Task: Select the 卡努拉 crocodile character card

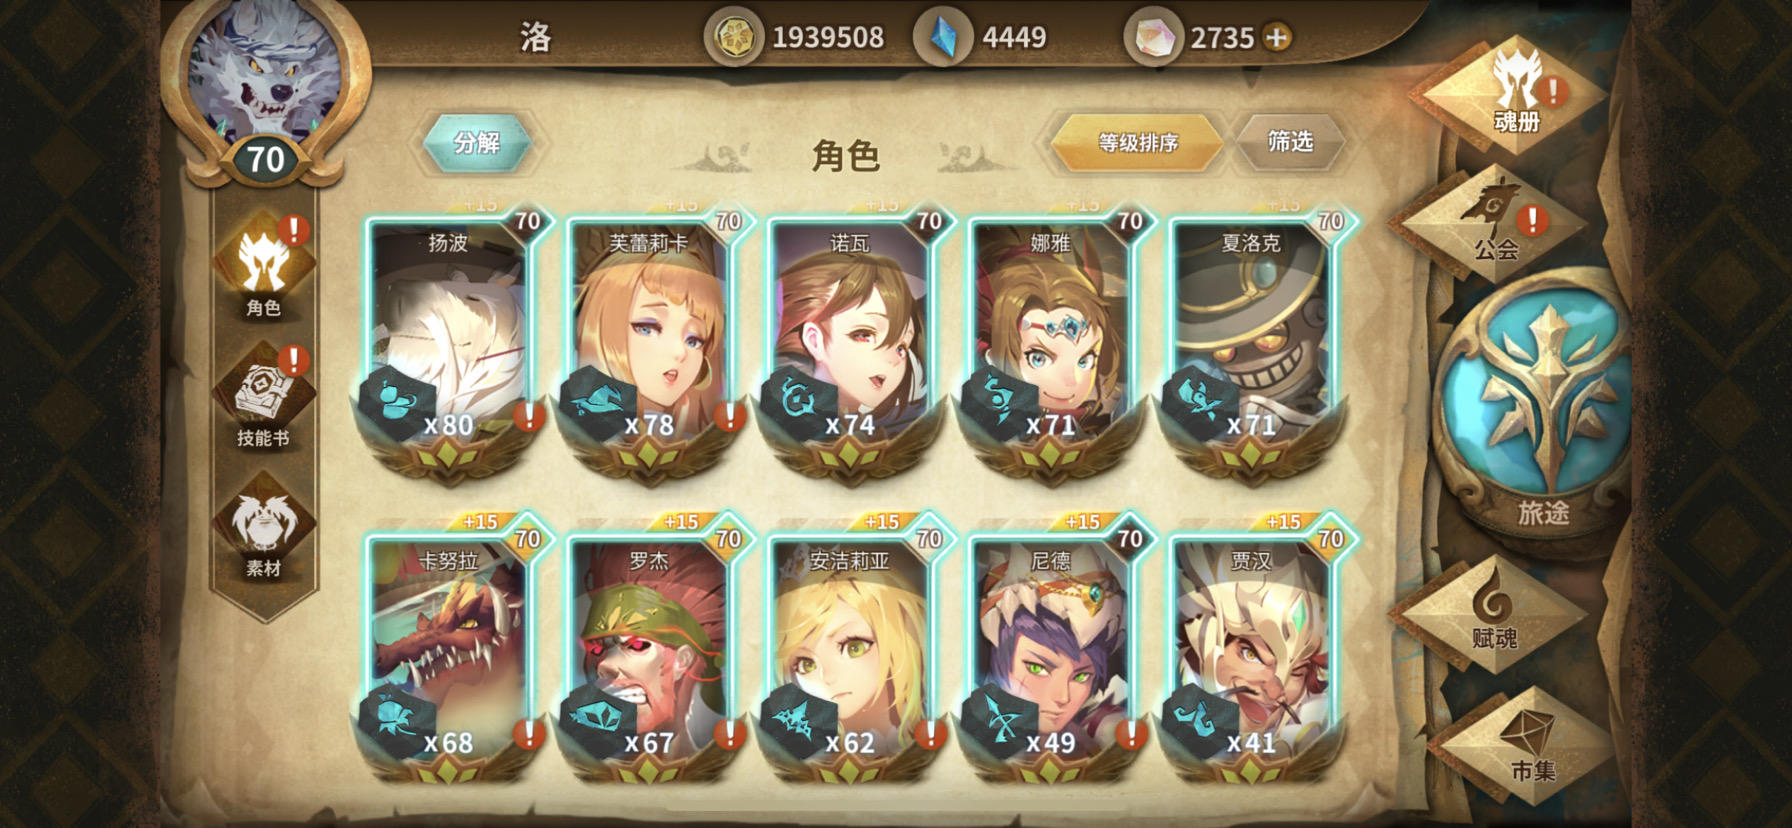Action: click(x=450, y=650)
